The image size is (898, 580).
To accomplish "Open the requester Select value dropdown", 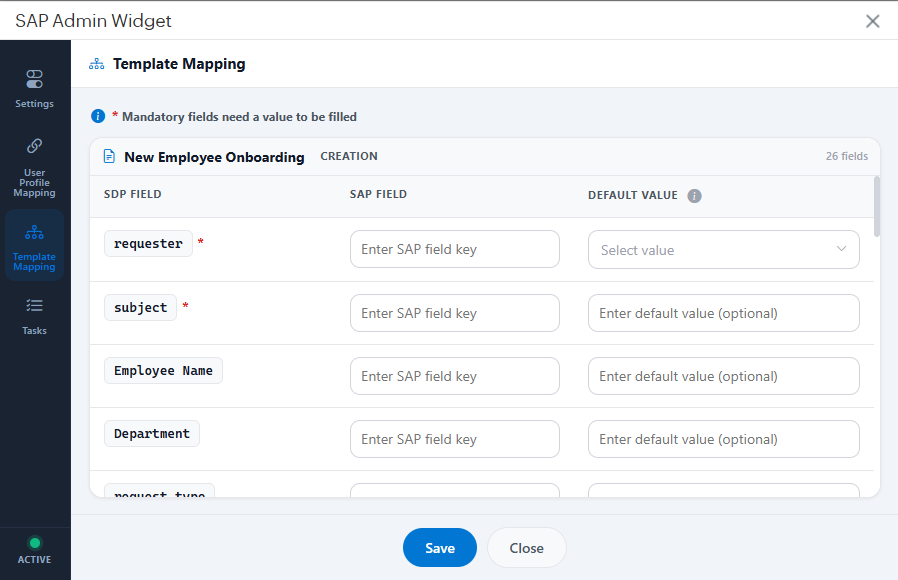I will click(723, 250).
